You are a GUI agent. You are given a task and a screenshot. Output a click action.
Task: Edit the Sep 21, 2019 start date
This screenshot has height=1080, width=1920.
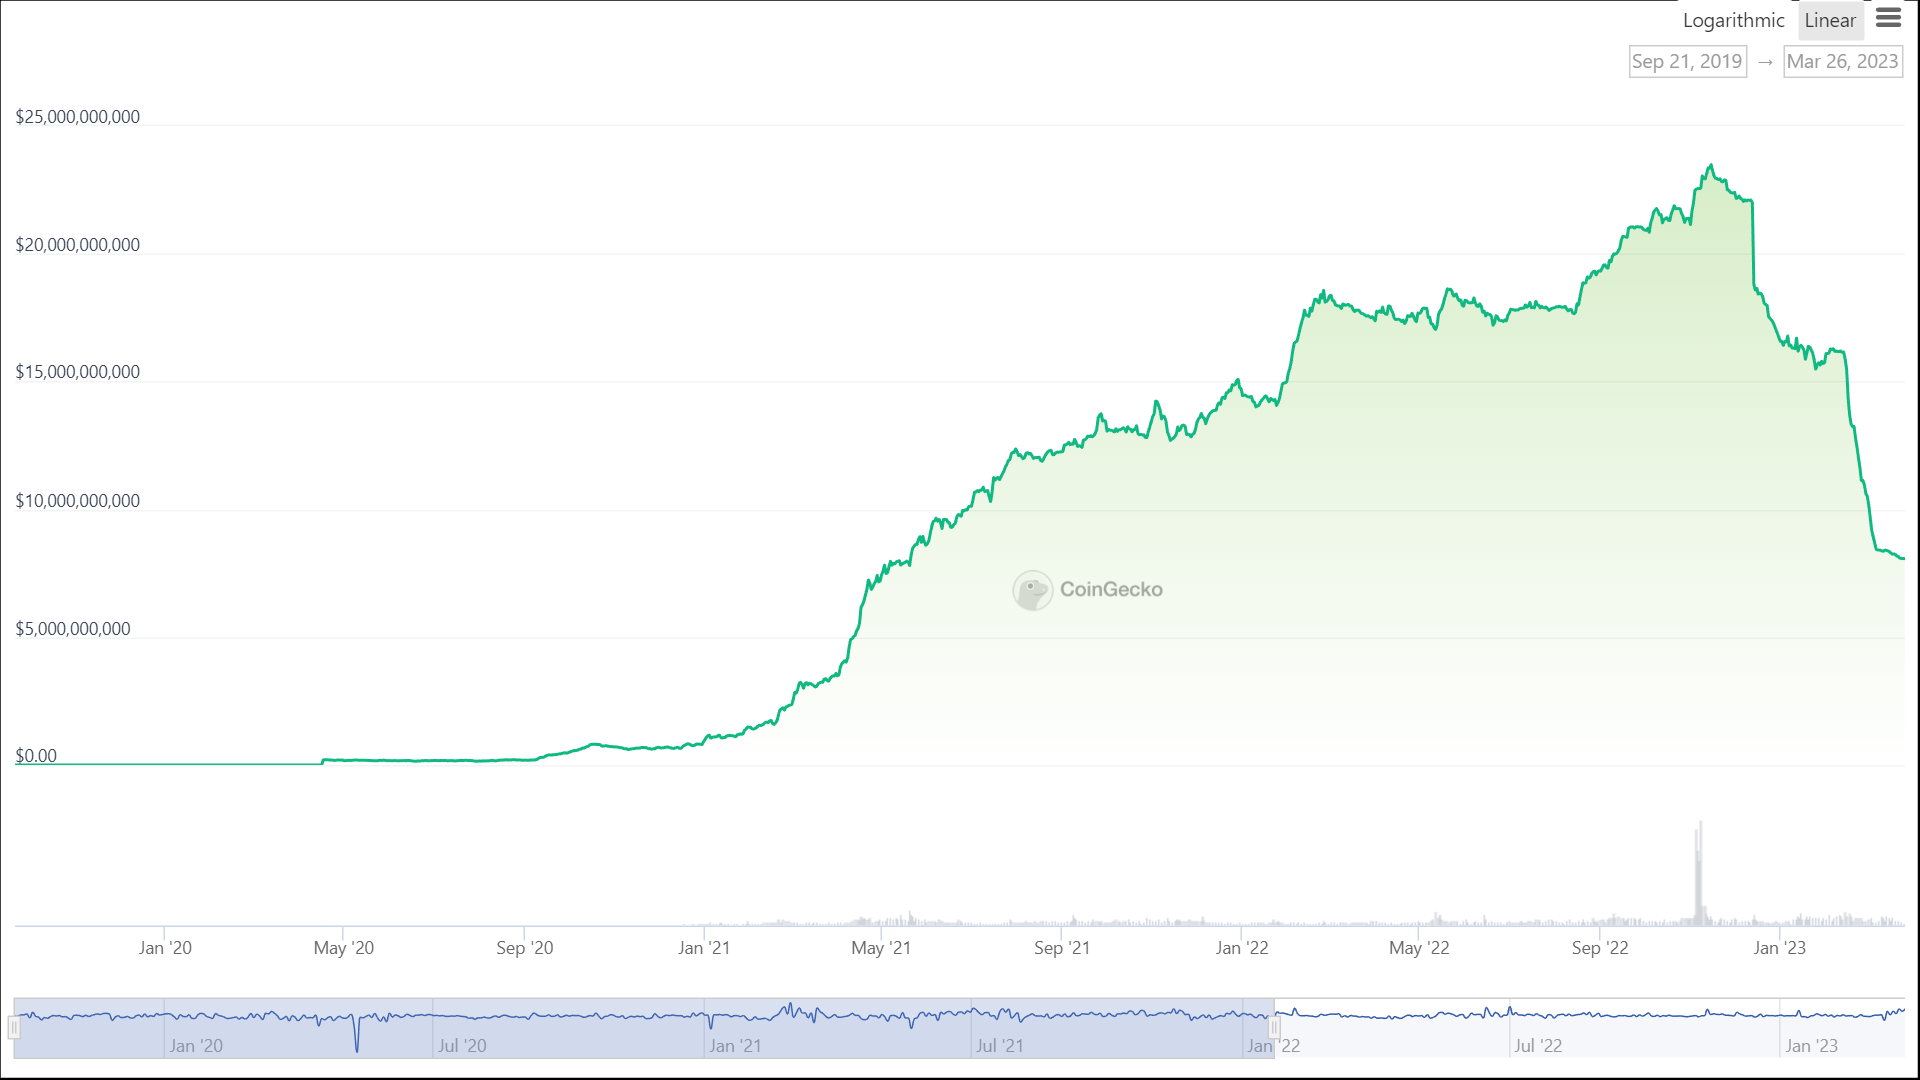tap(1687, 61)
